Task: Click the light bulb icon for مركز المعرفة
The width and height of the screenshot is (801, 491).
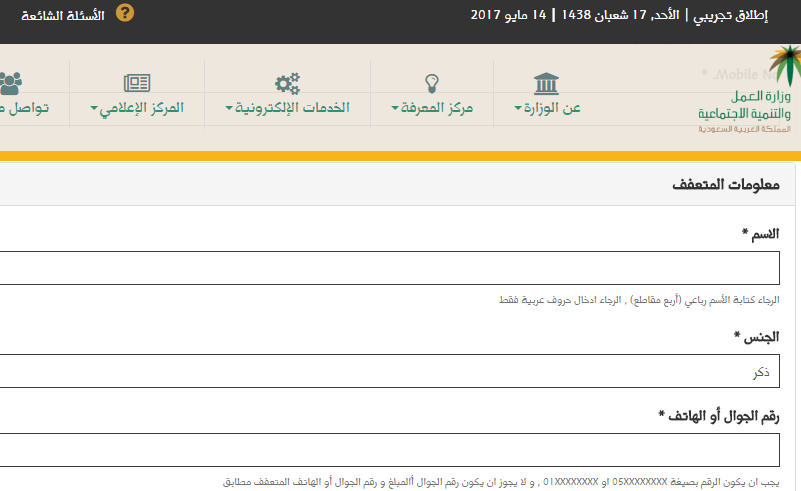Action: point(432,83)
